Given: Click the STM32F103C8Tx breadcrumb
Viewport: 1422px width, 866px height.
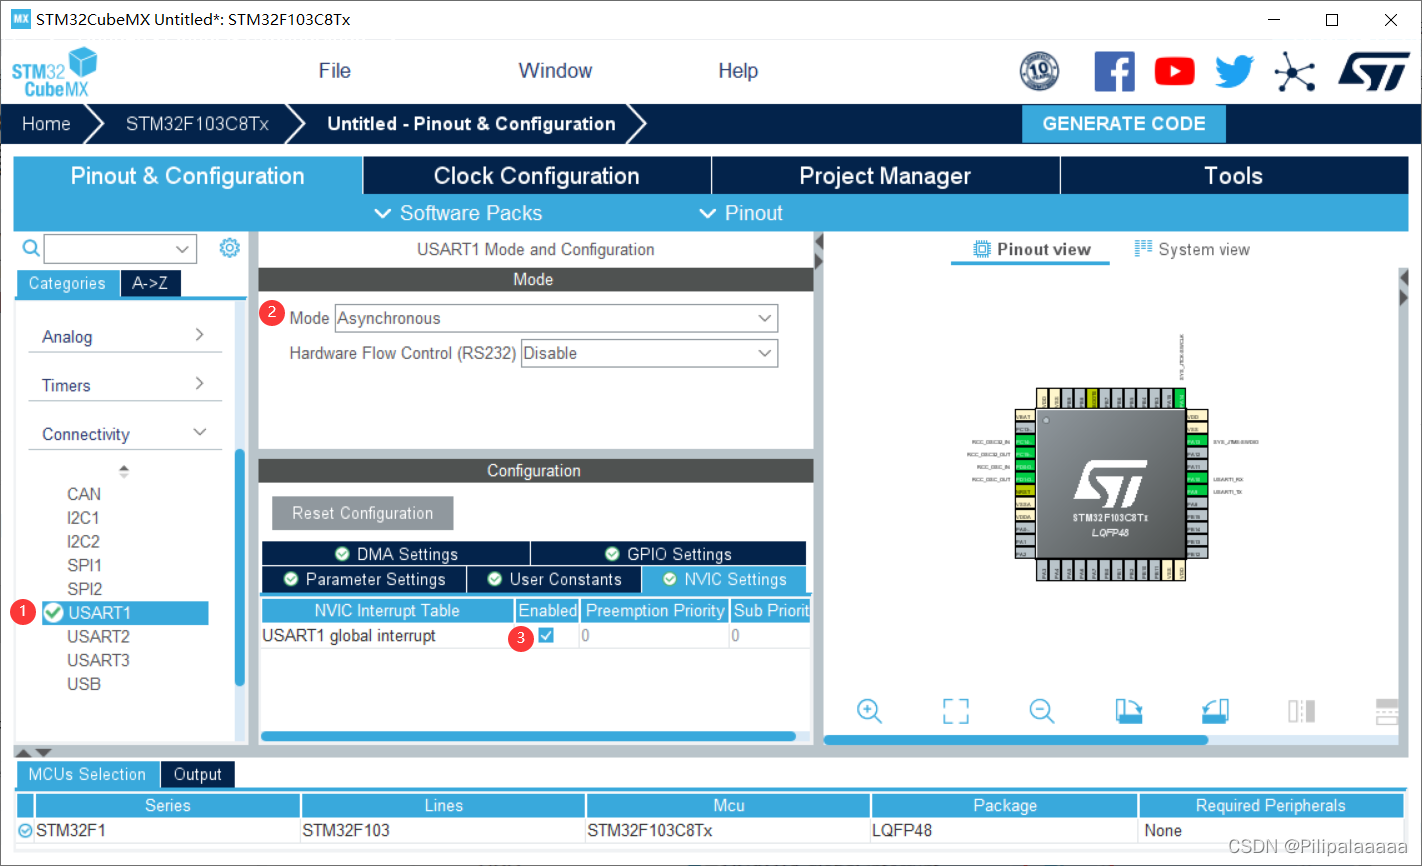Looking at the screenshot, I should point(197,124).
